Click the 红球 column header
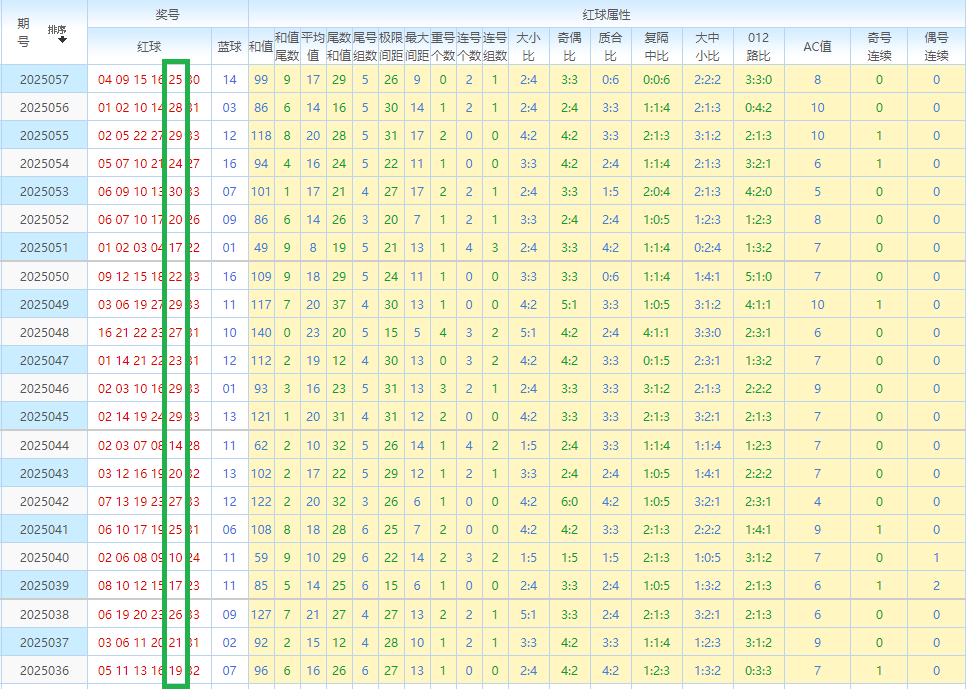The height and width of the screenshot is (689, 967). (149, 46)
